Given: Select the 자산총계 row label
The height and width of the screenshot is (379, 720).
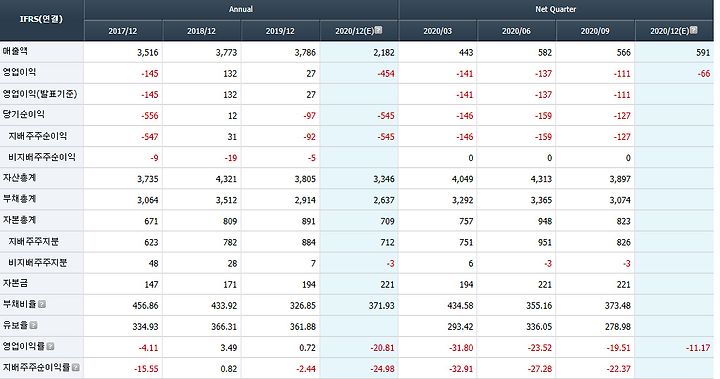Looking at the screenshot, I should pyautogui.click(x=19, y=178).
